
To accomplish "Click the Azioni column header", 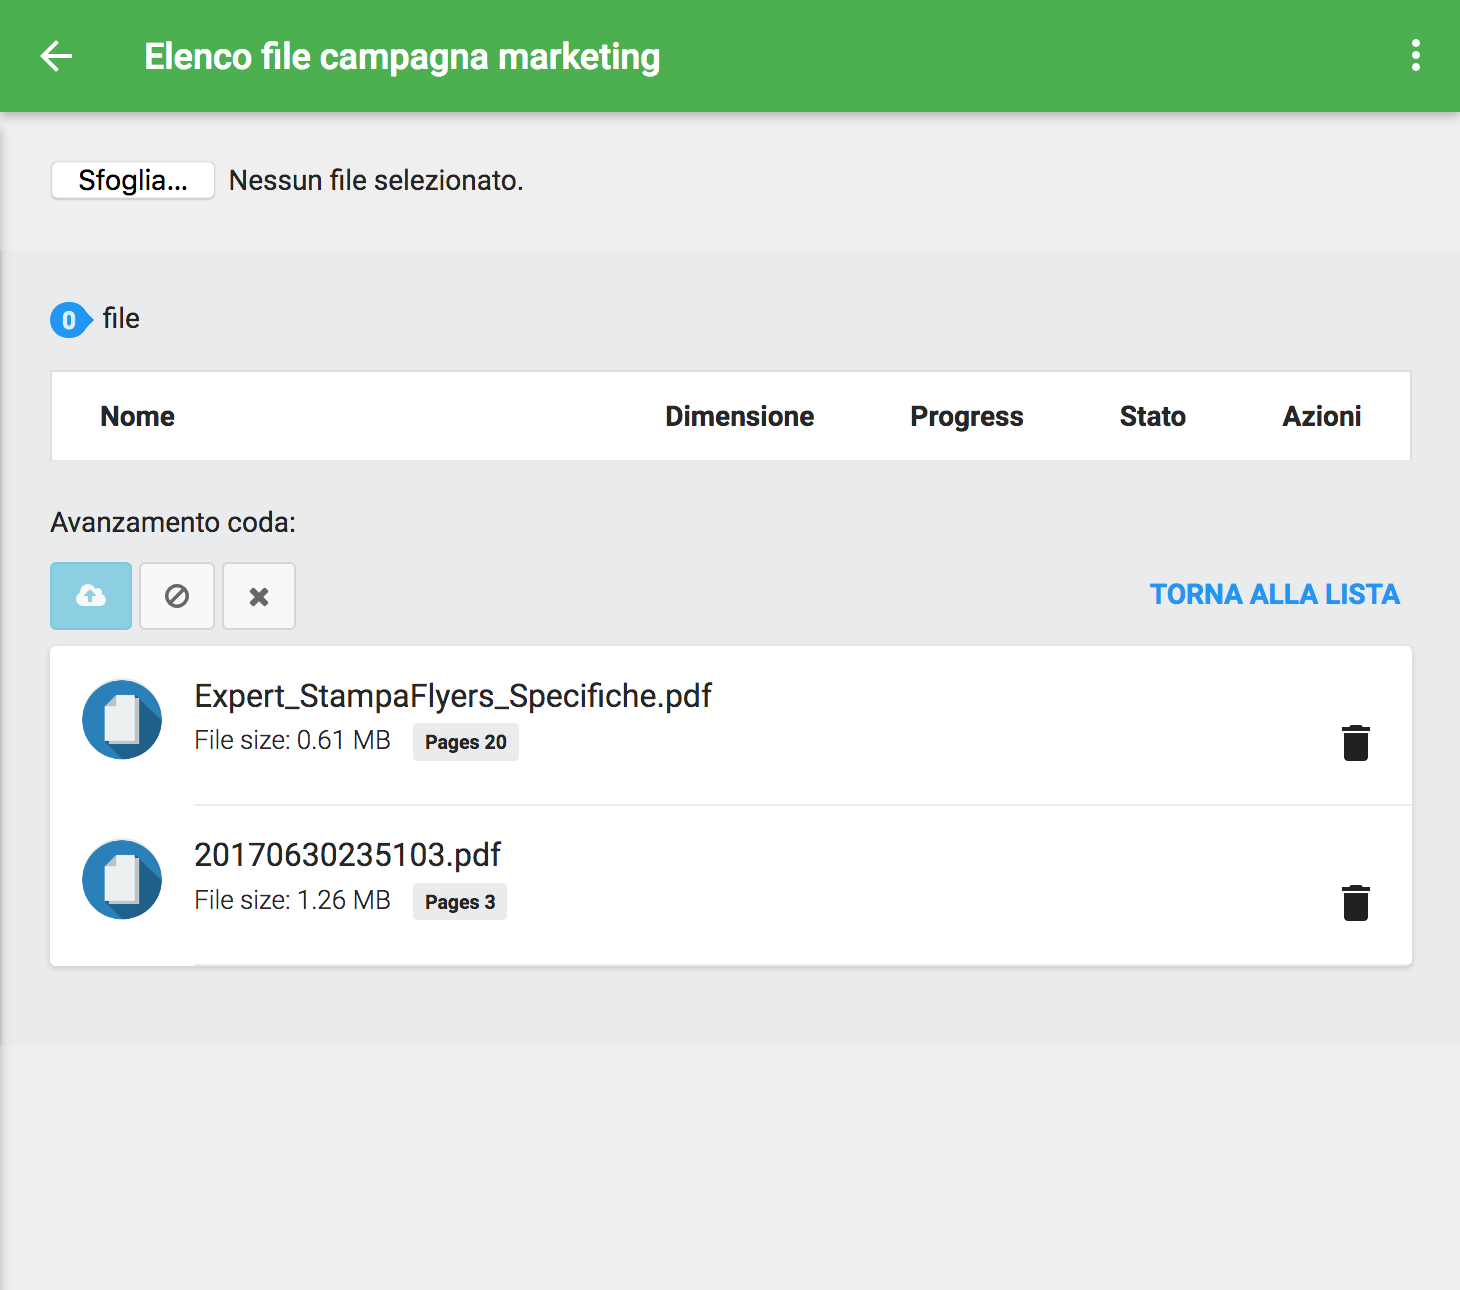I will point(1321,416).
